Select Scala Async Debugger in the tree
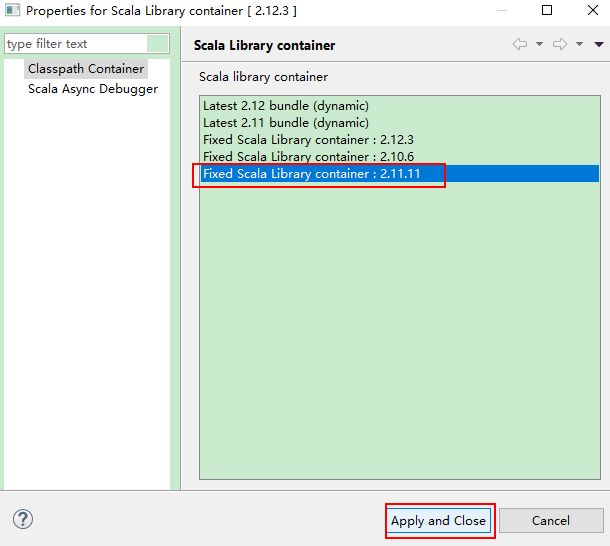This screenshot has height=546, width=610. pyautogui.click(x=93, y=89)
